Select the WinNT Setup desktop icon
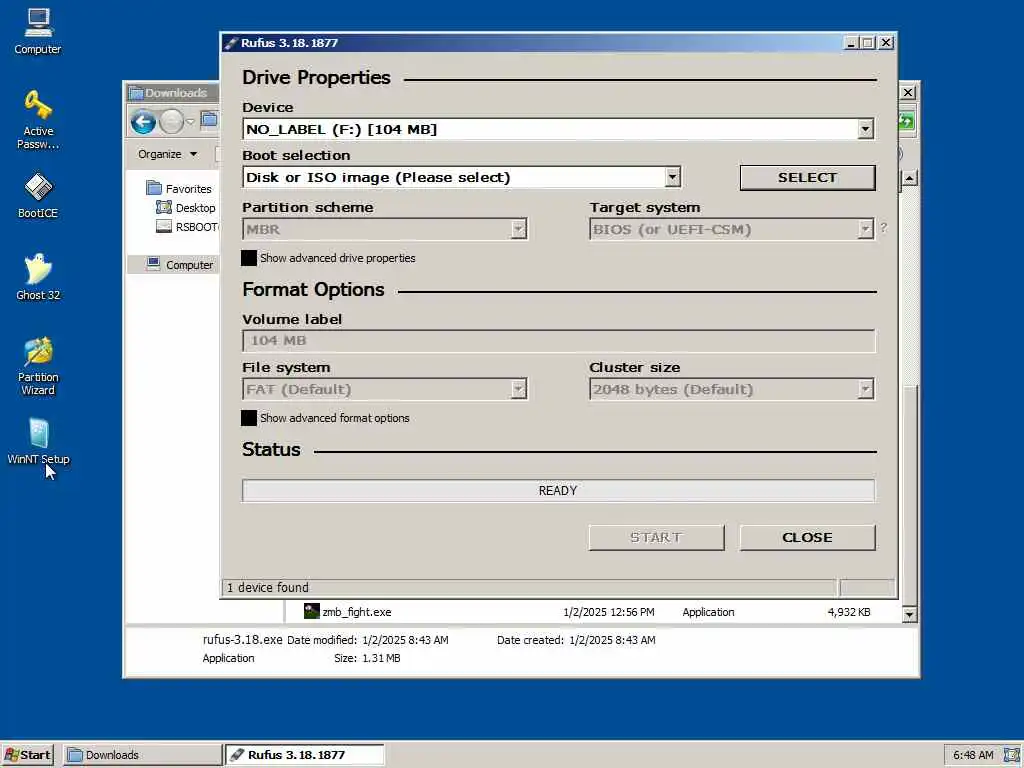The image size is (1024, 768). [38, 441]
